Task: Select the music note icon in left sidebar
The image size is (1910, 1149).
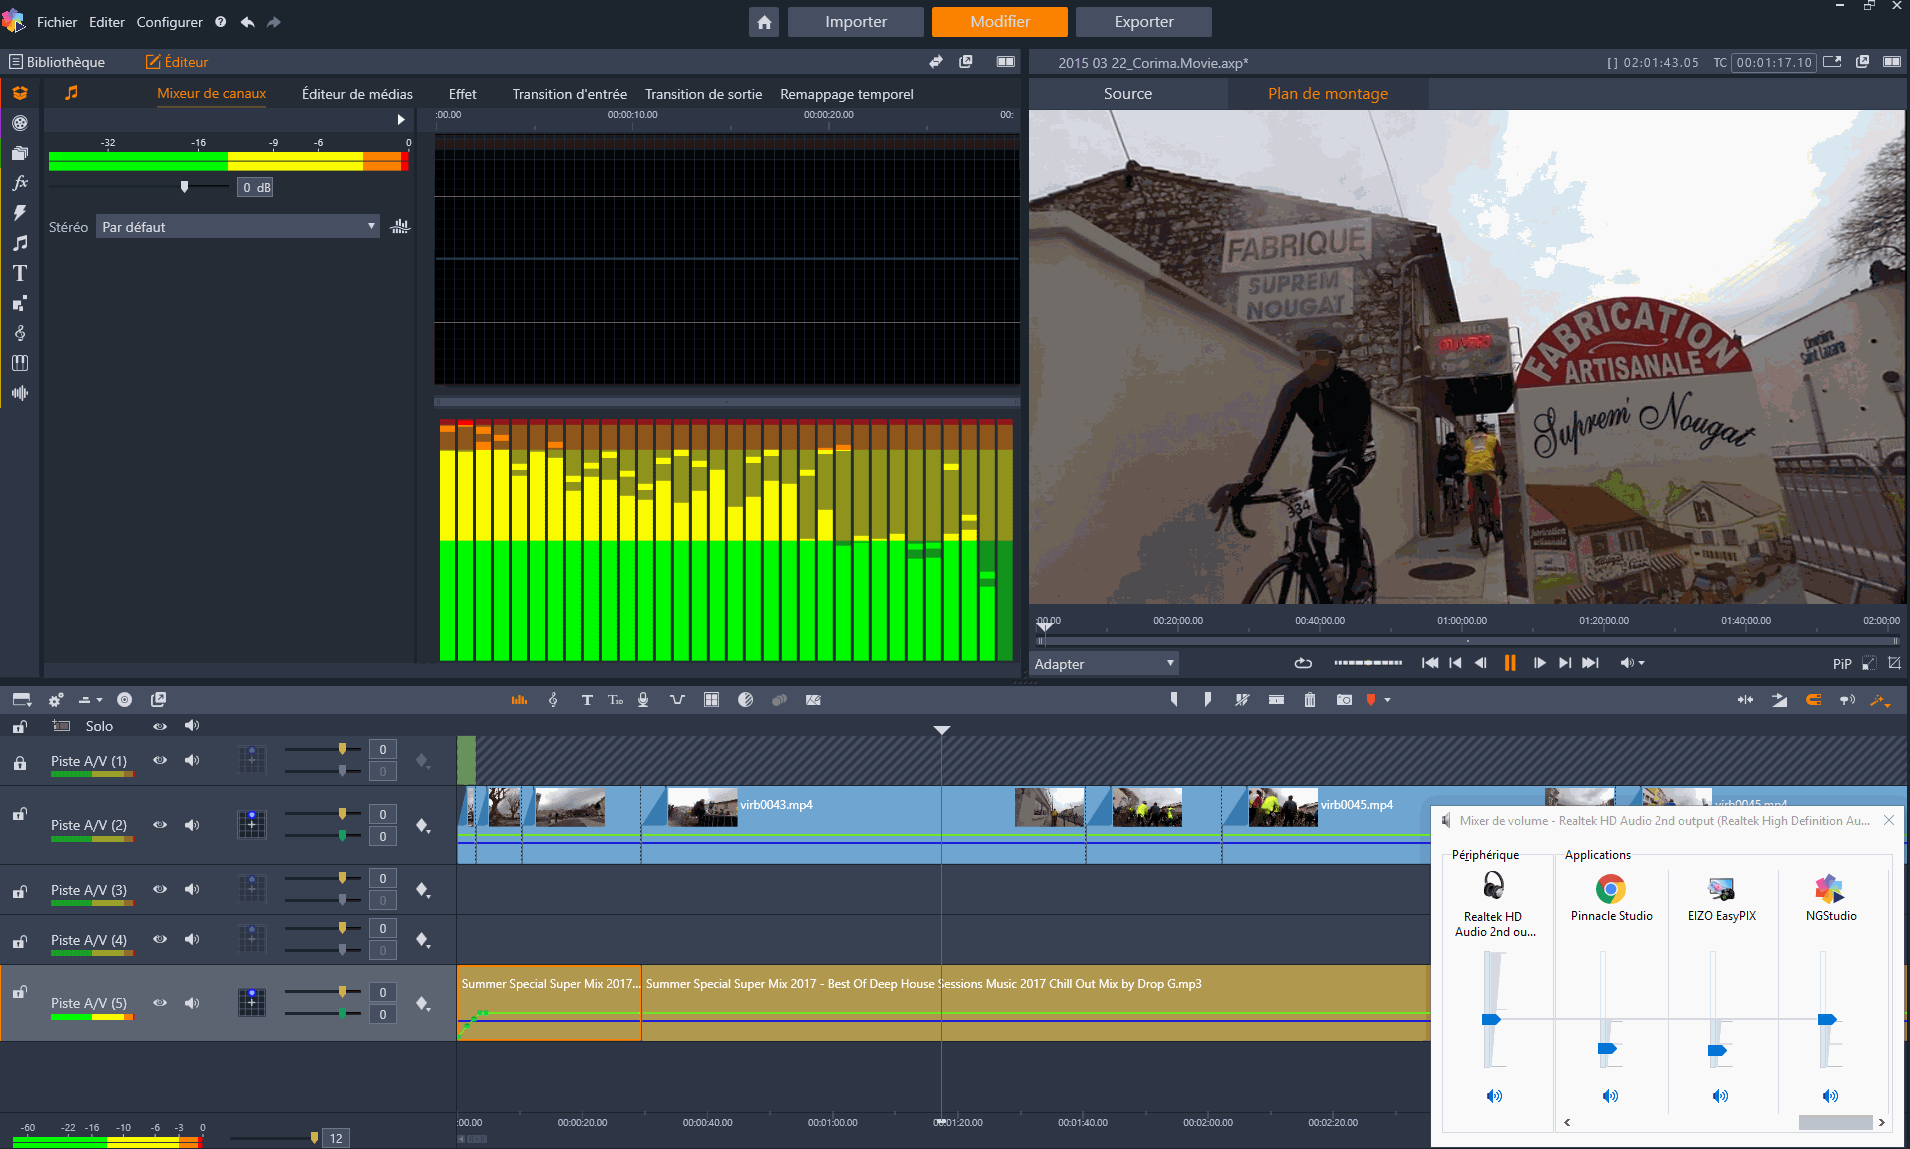Action: pos(20,243)
